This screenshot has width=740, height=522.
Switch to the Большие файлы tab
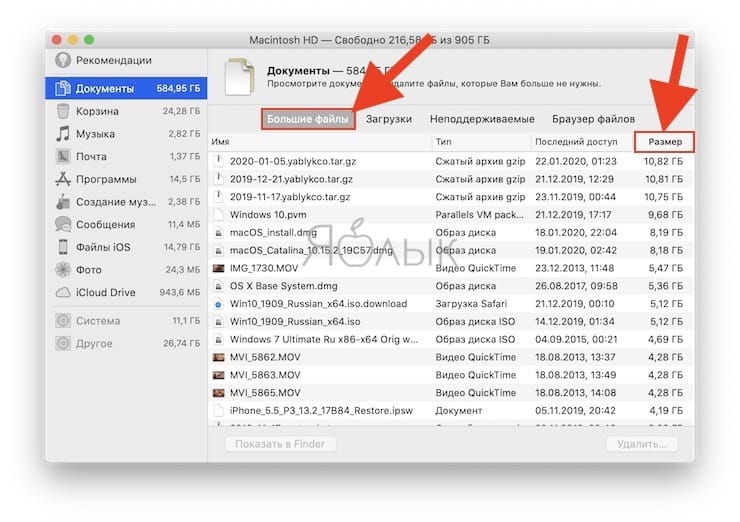(308, 119)
